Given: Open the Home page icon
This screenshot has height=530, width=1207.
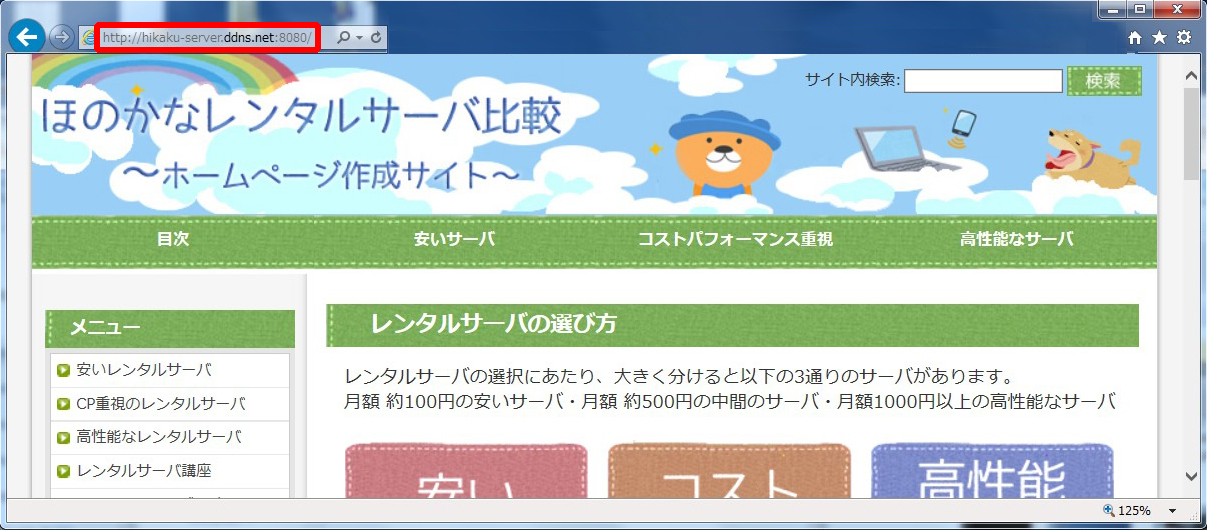Looking at the screenshot, I should coord(1134,37).
